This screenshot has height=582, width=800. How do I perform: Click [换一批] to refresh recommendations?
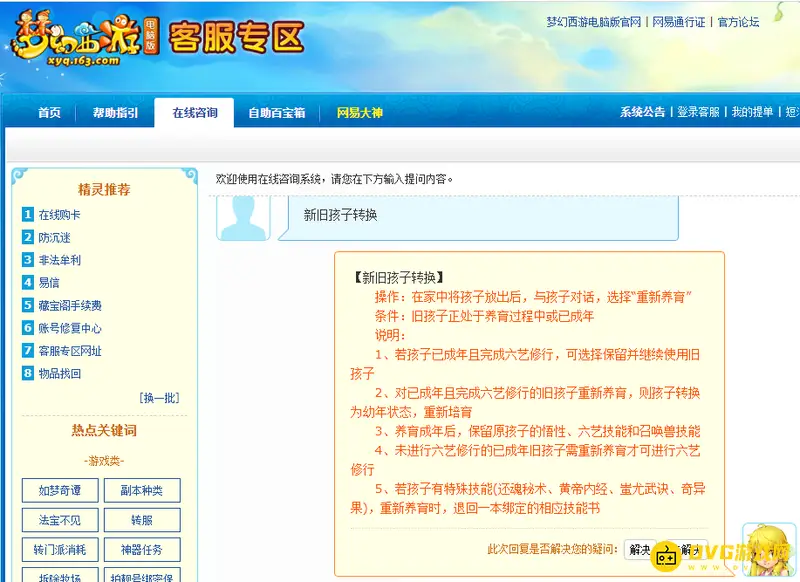pos(159,398)
